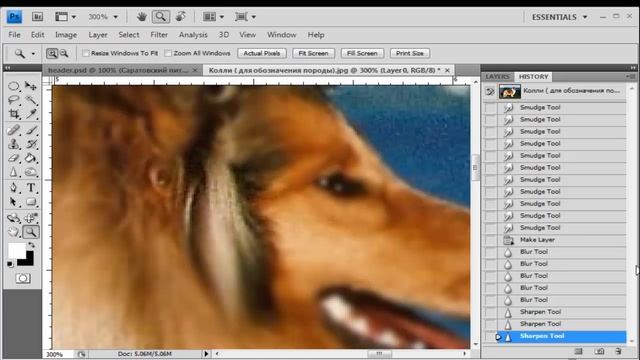Set history brush source on snapshot row
Image resolution: width=640 pixels, height=360 pixels.
(490, 91)
